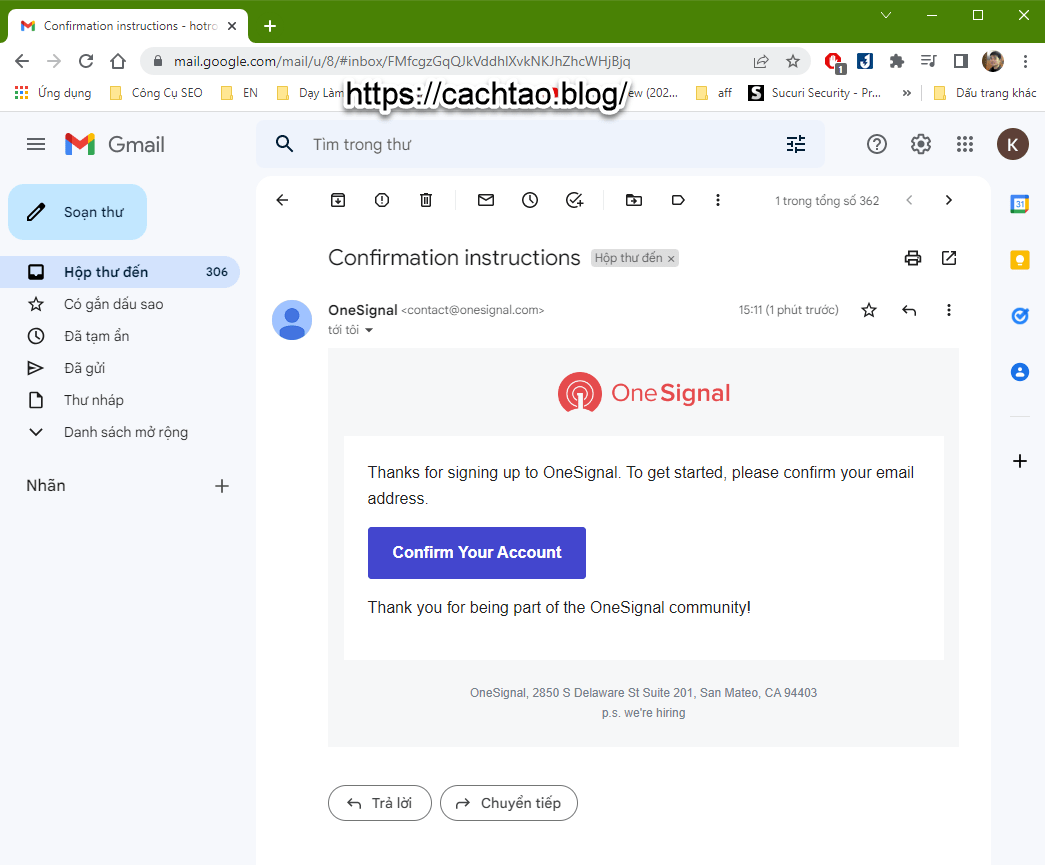Share this page from address bar
The width and height of the screenshot is (1045, 865).
760,61
